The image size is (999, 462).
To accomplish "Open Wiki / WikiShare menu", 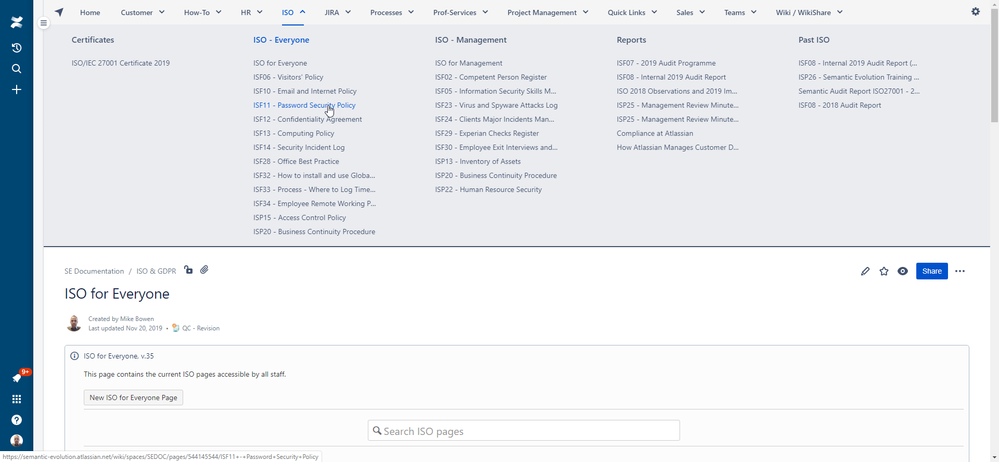I will [809, 12].
